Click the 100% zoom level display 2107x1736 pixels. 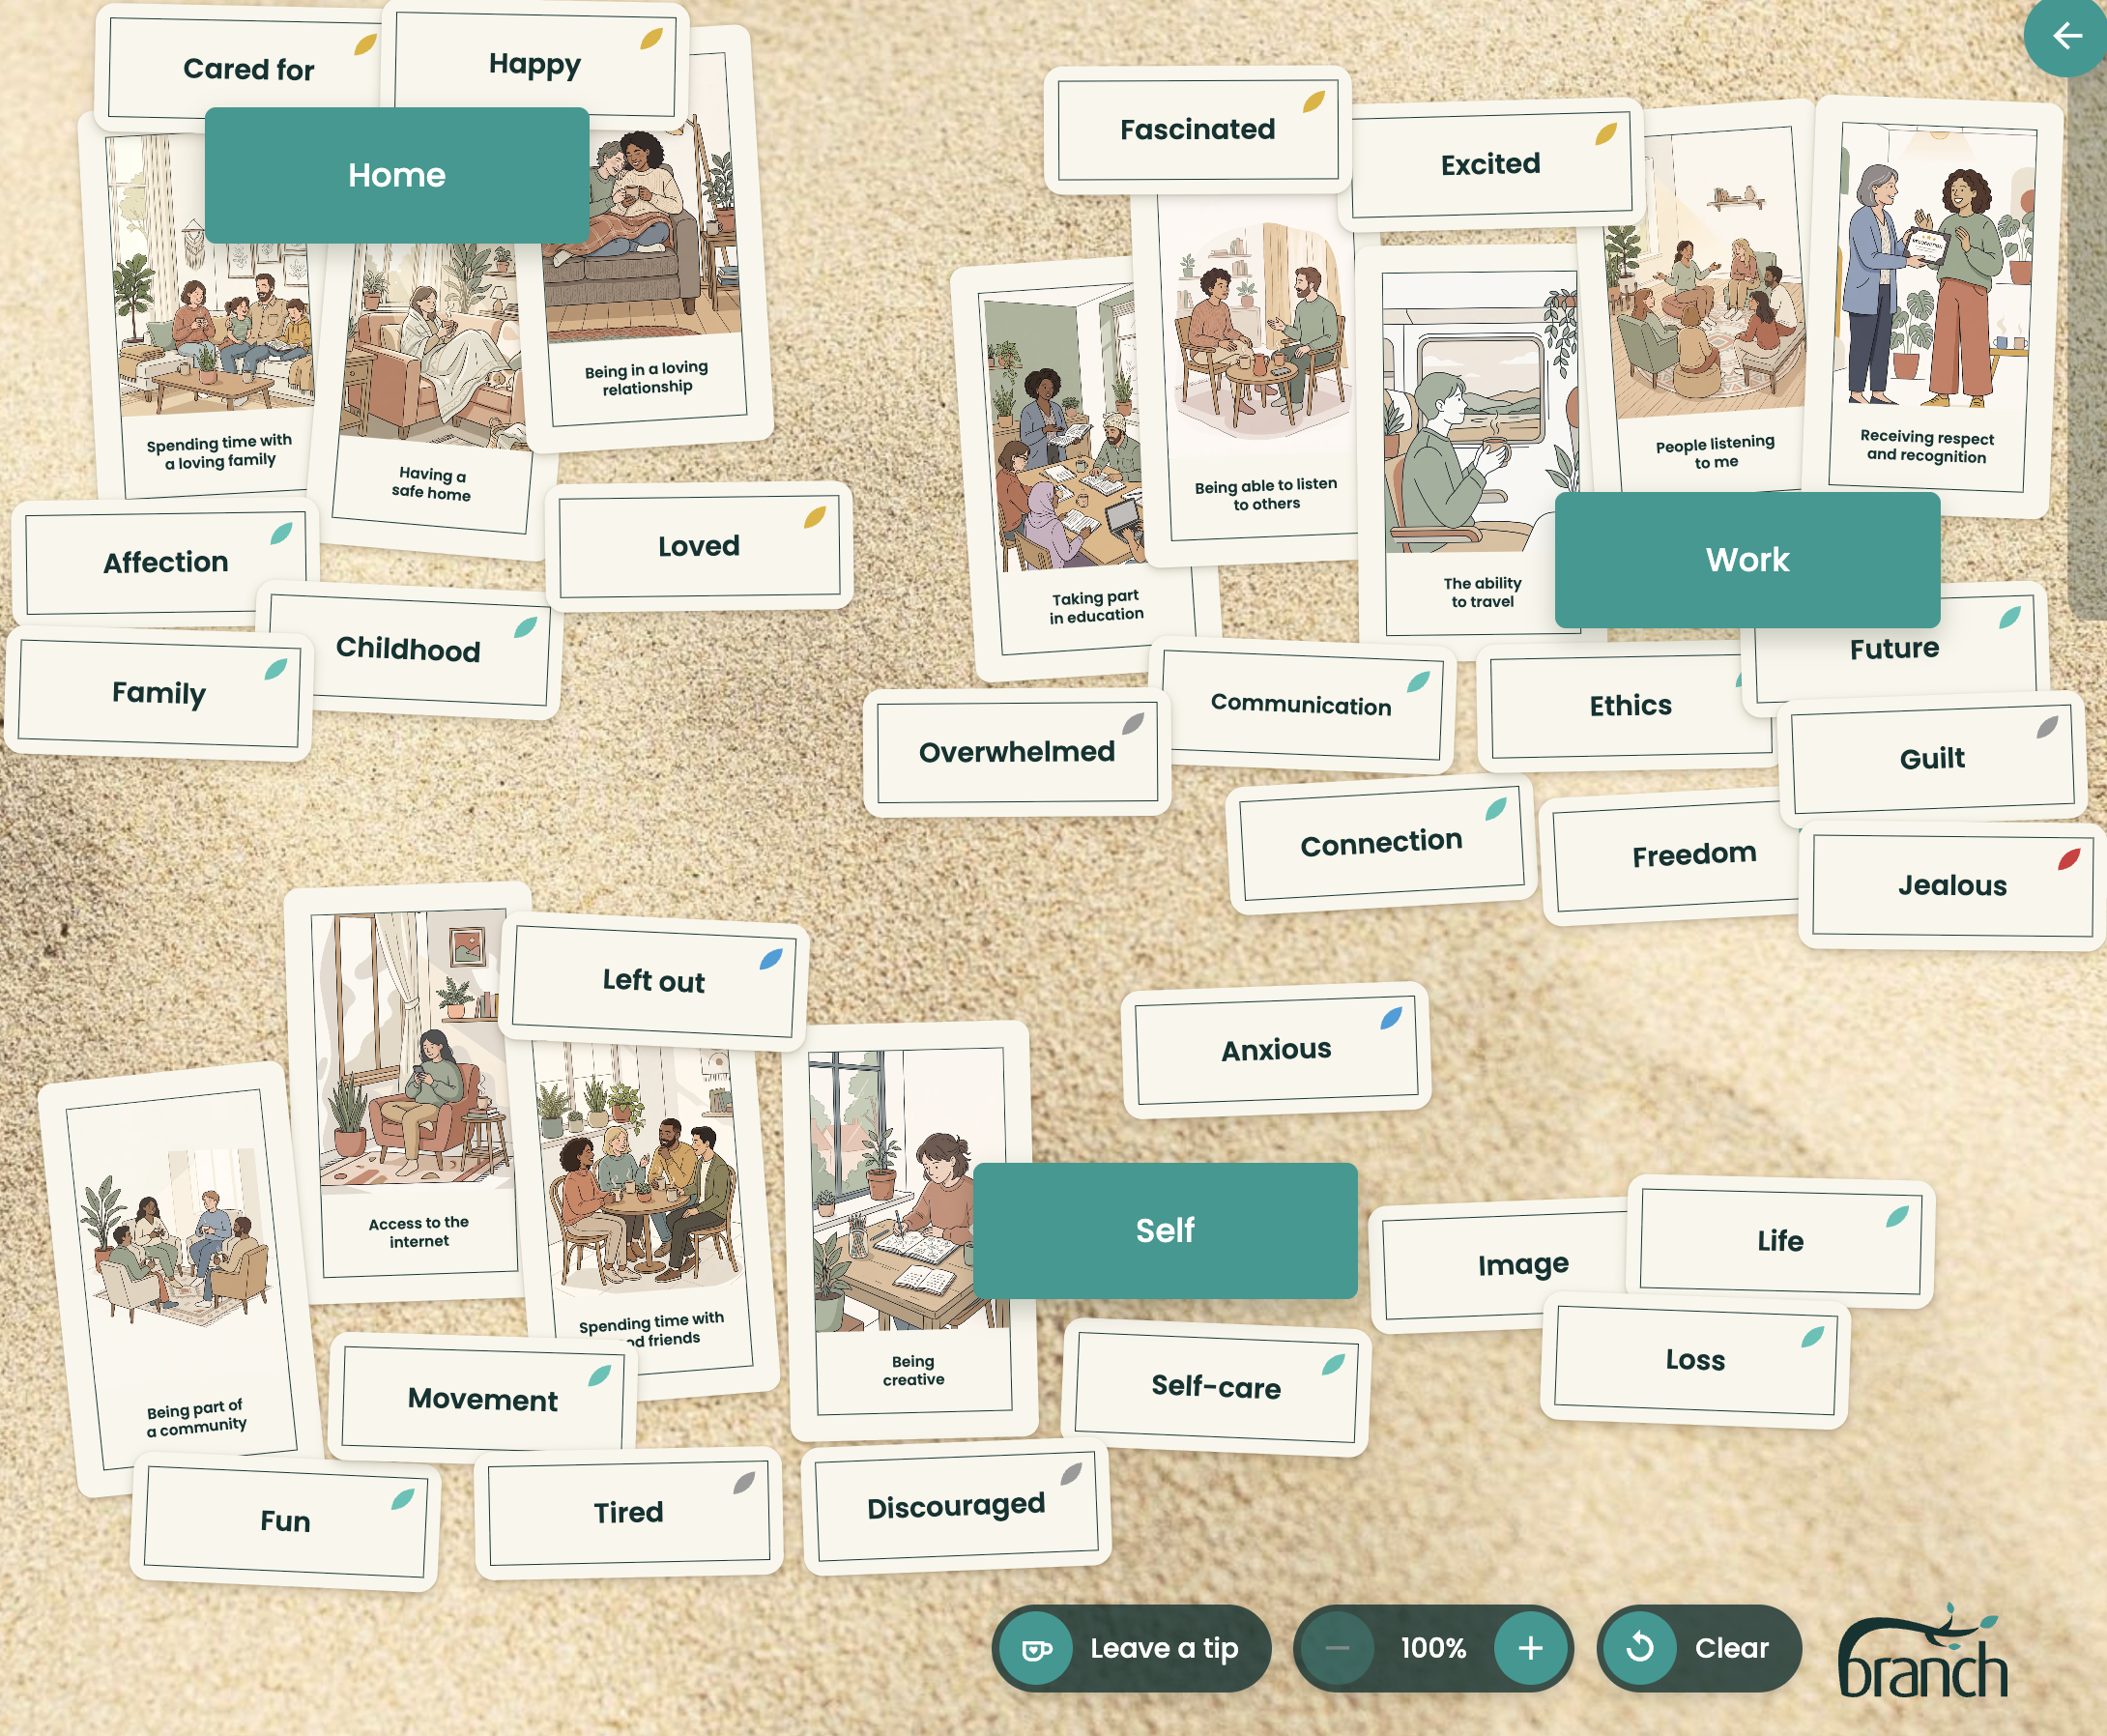1433,1648
